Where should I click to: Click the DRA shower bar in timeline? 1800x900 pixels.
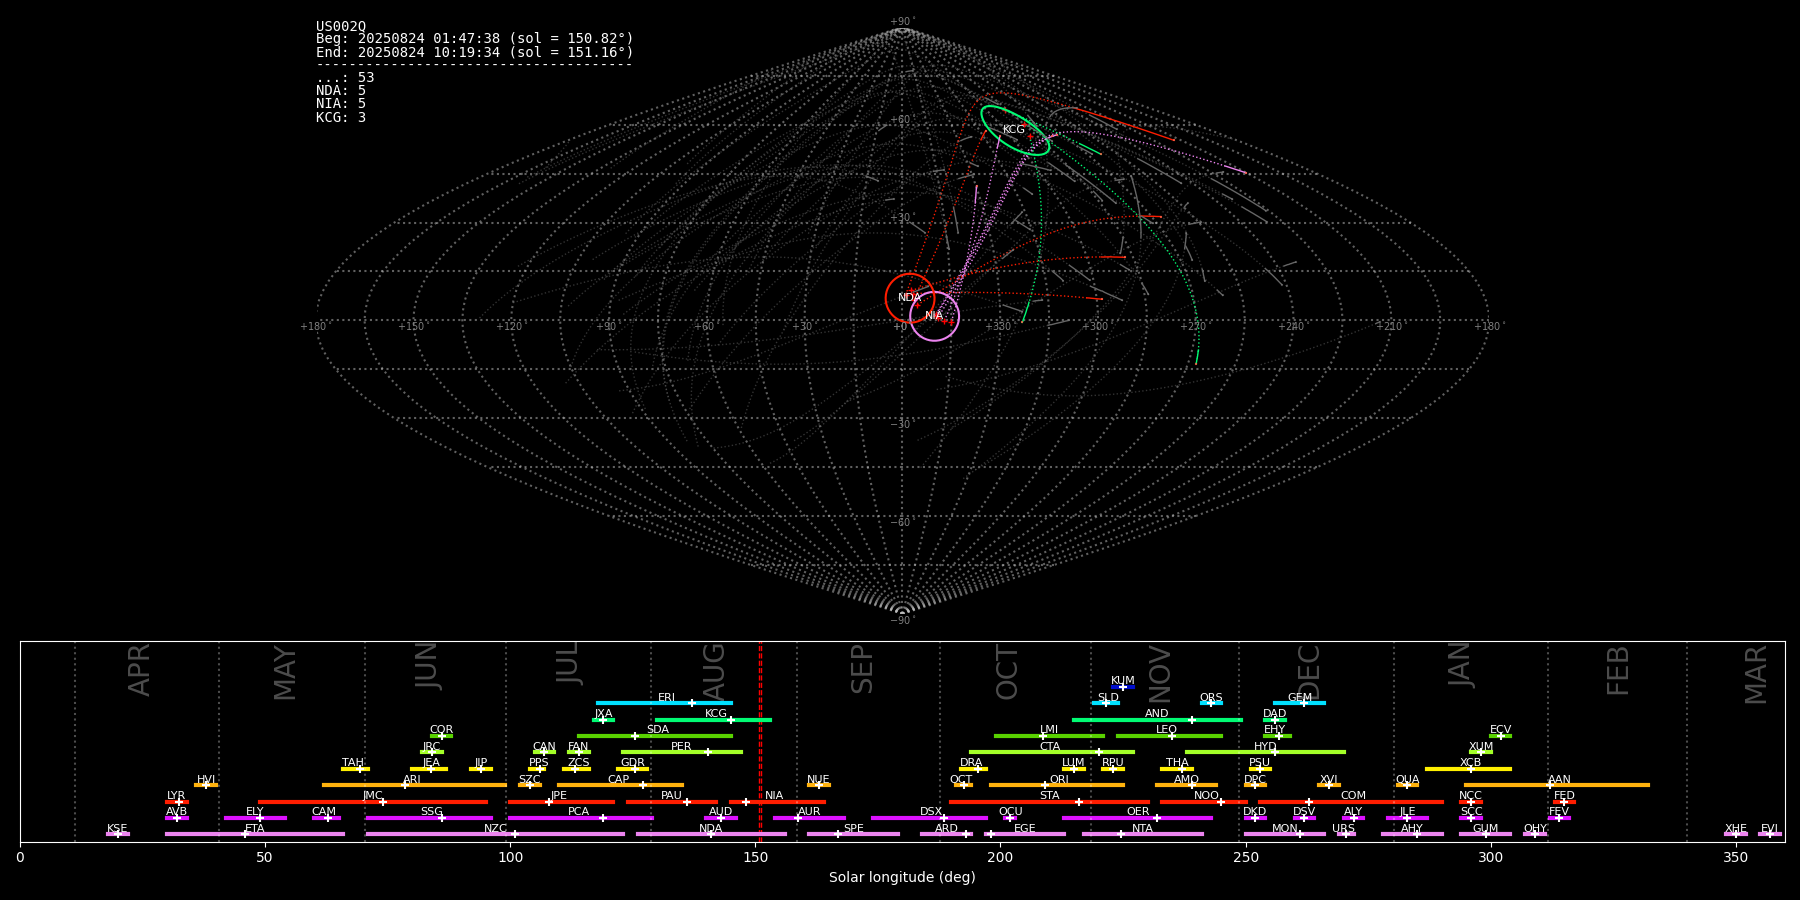[x=973, y=769]
